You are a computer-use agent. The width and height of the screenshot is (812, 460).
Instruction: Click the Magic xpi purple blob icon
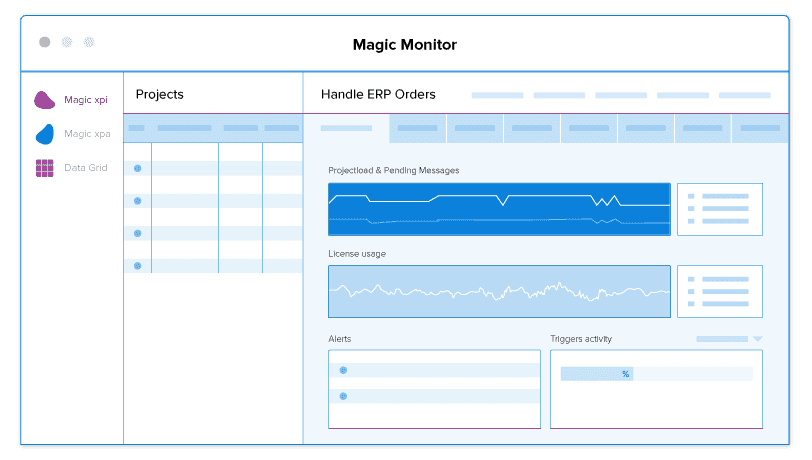[45, 100]
